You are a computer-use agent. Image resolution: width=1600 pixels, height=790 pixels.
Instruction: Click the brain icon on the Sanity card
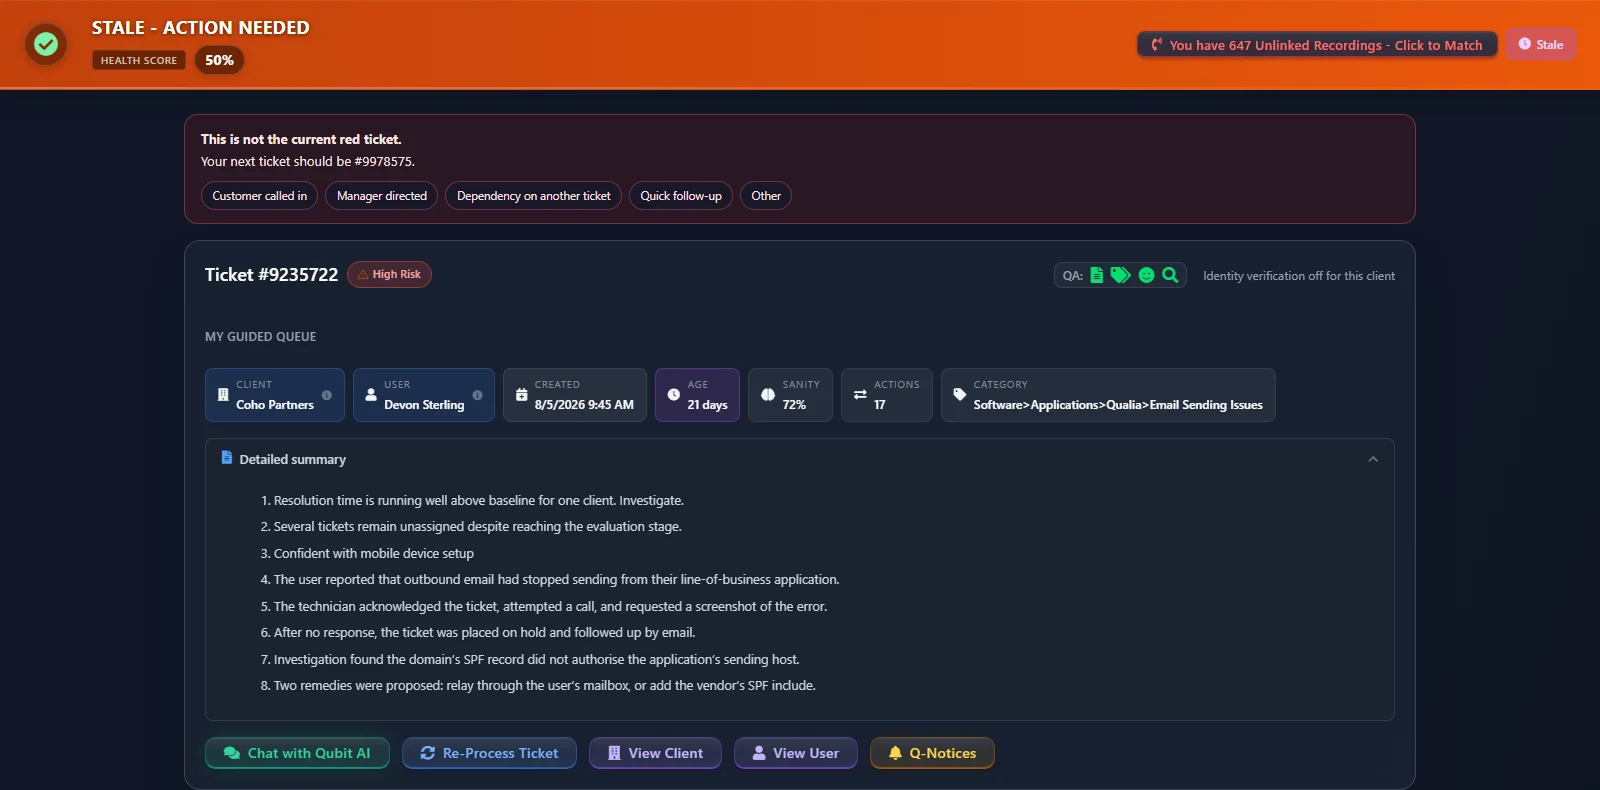(768, 395)
